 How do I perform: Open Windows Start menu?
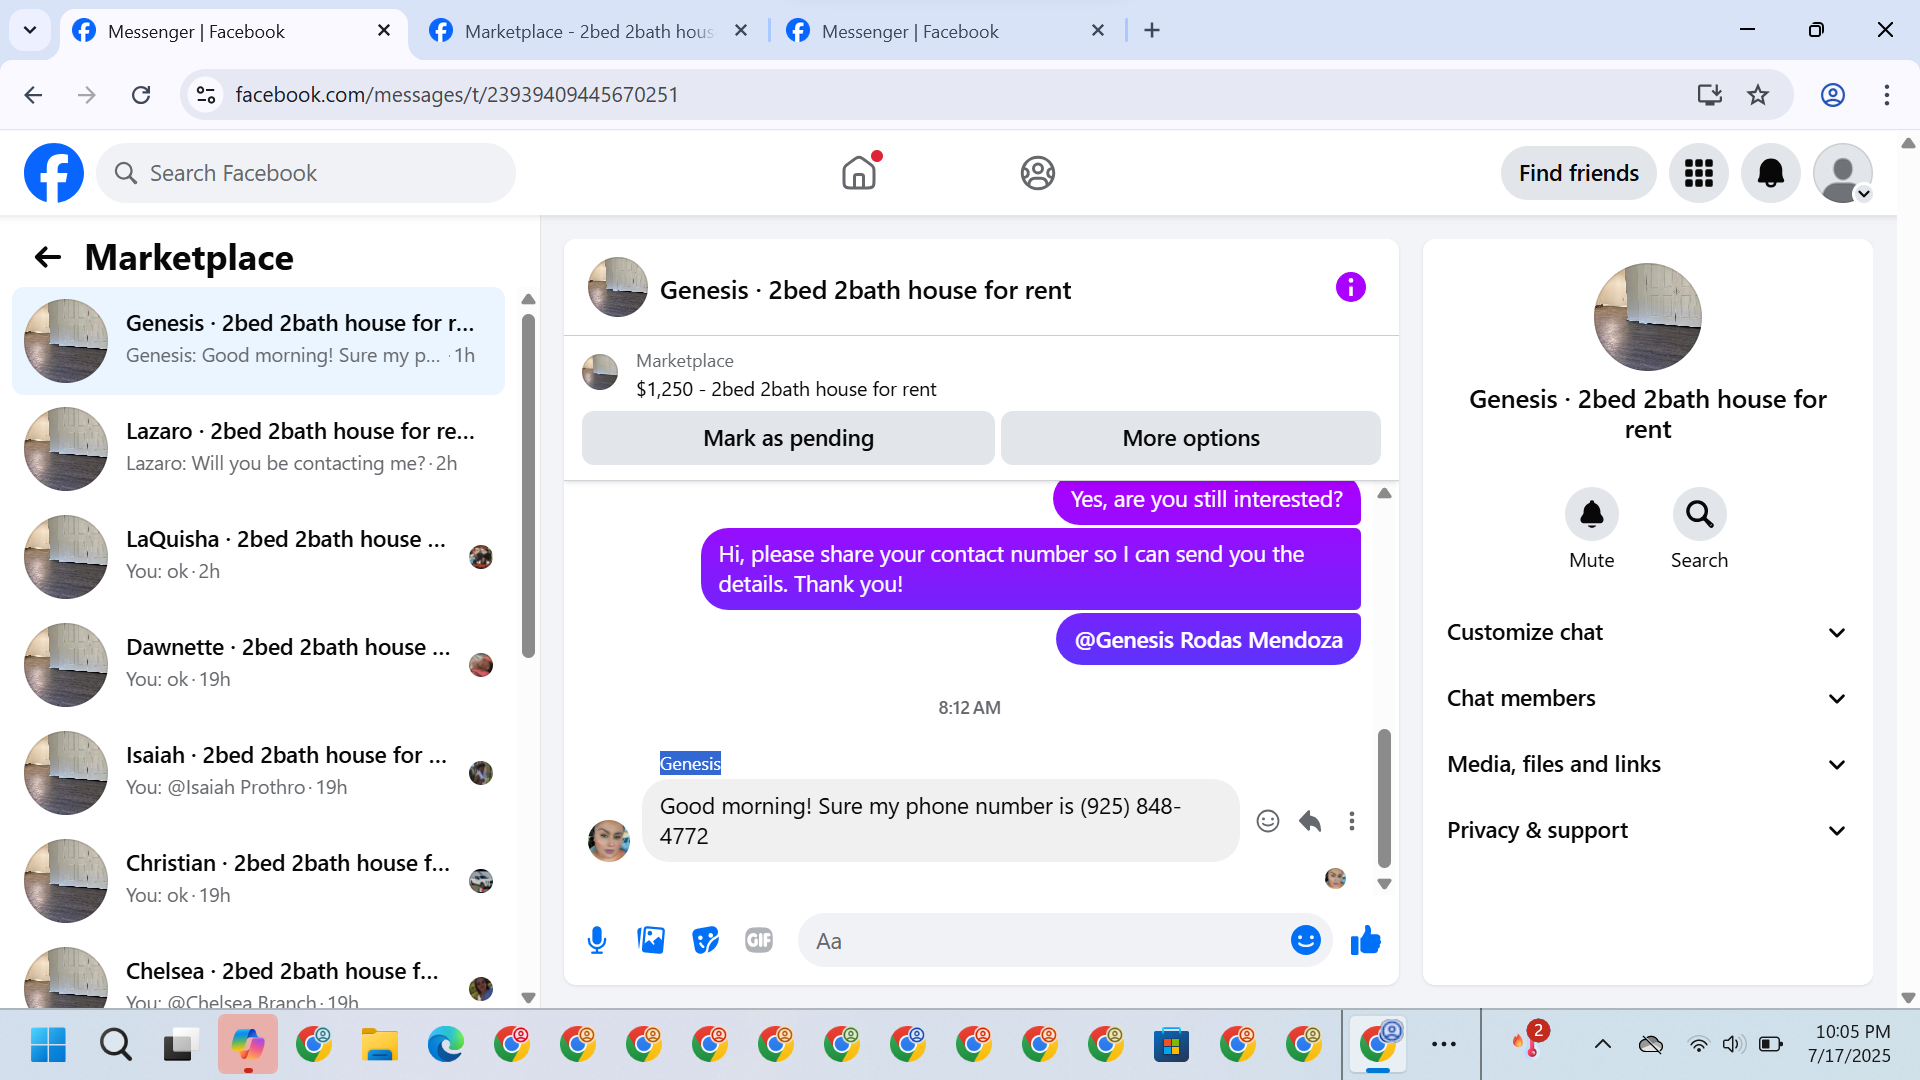point(48,1044)
